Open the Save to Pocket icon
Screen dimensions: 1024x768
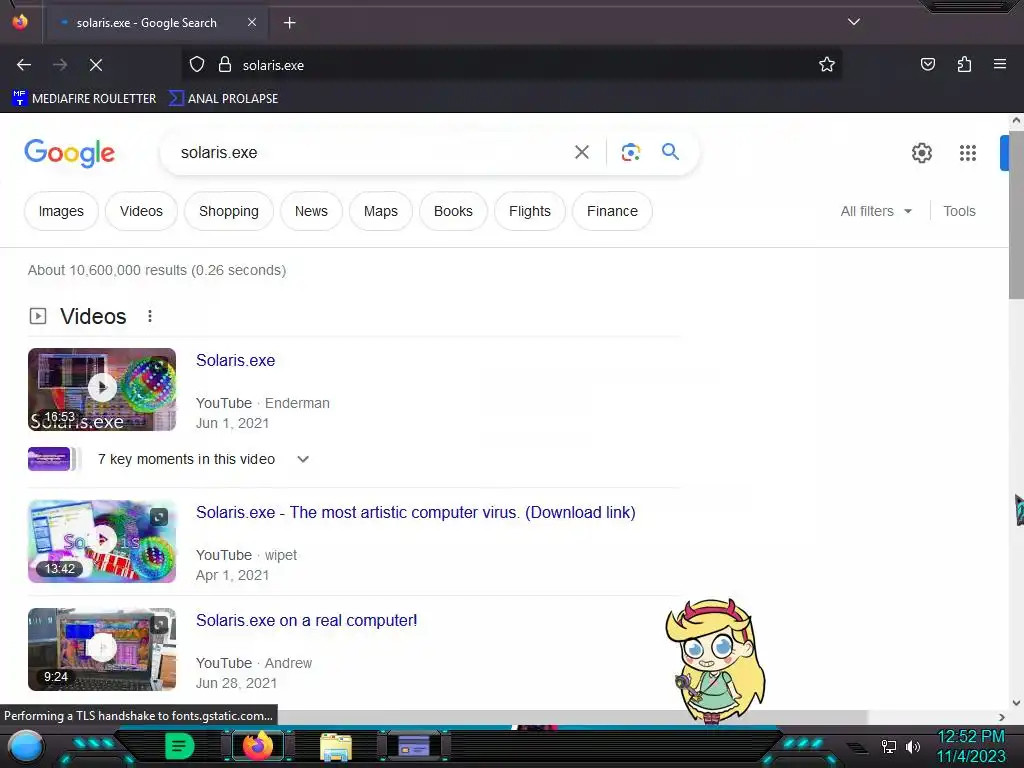coord(927,65)
